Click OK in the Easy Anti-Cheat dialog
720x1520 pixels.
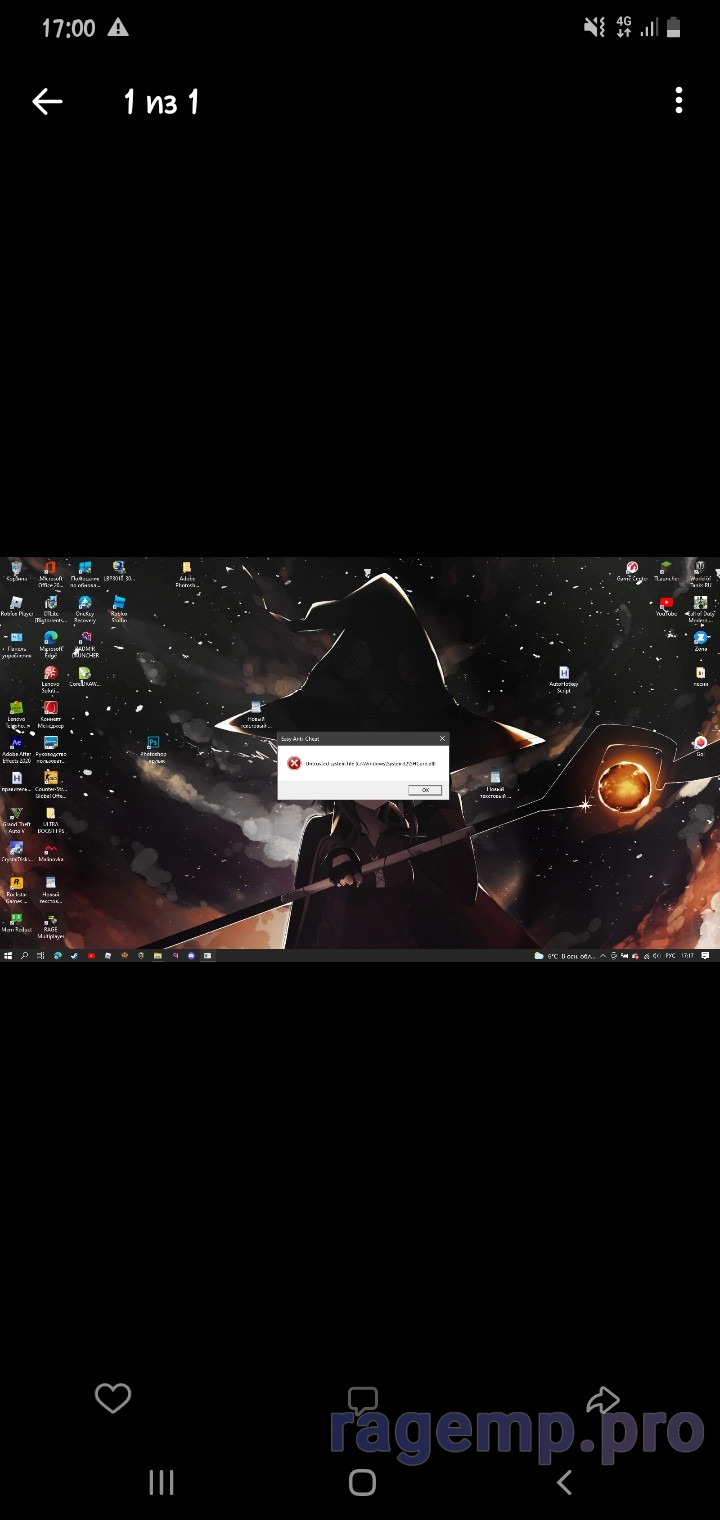[425, 790]
